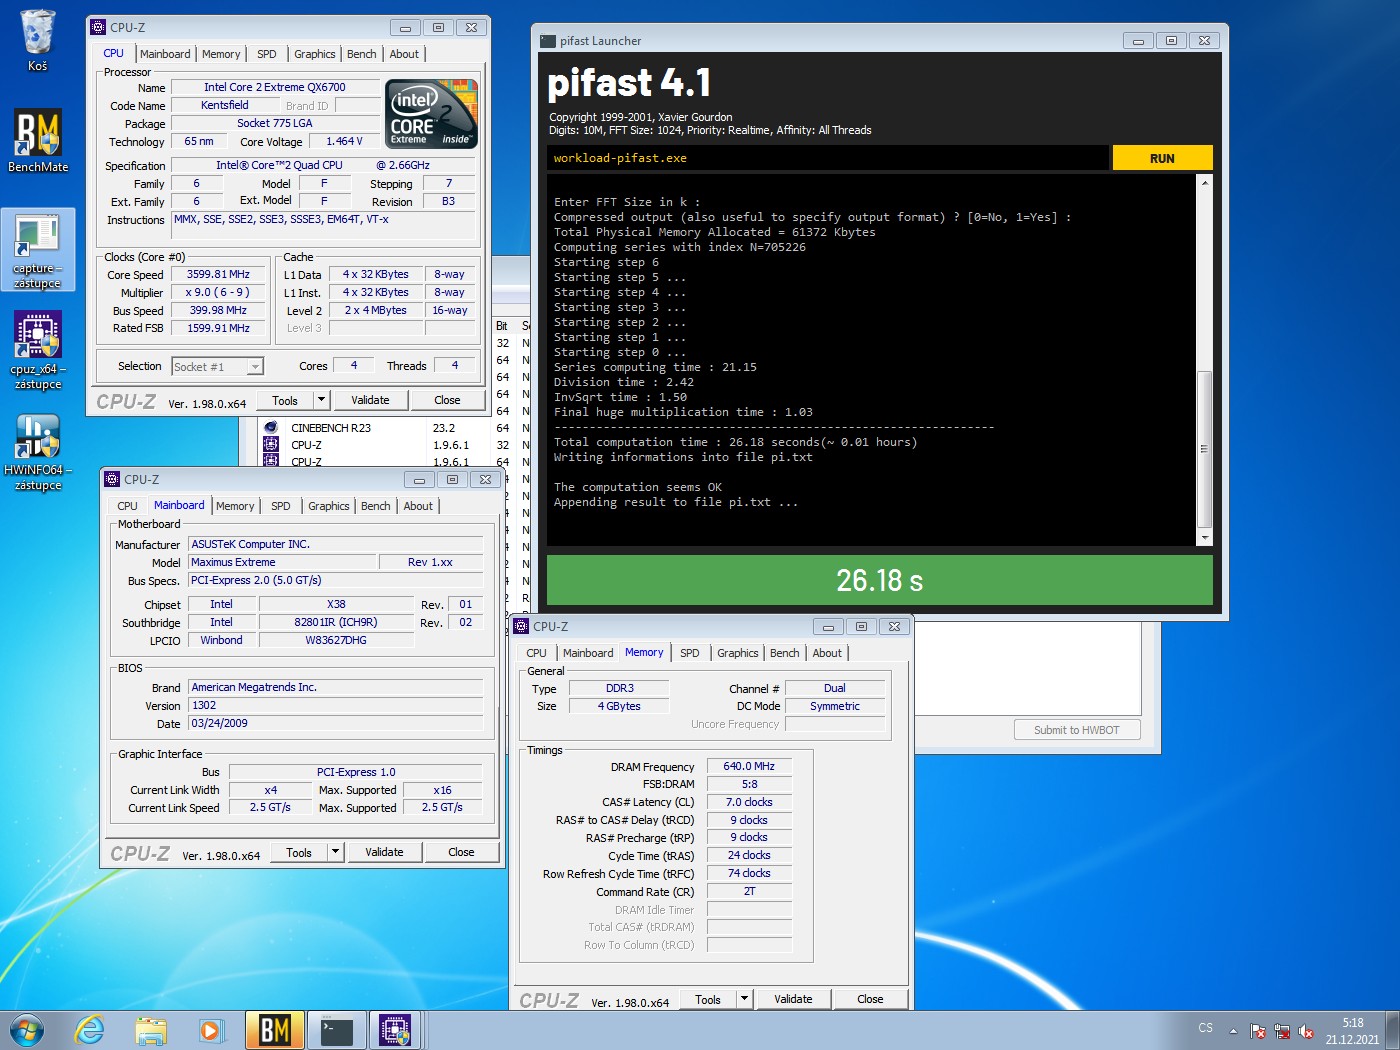This screenshot has height=1050, width=1400.
Task: Open the BenchMate desktop icon
Action: click(38, 141)
